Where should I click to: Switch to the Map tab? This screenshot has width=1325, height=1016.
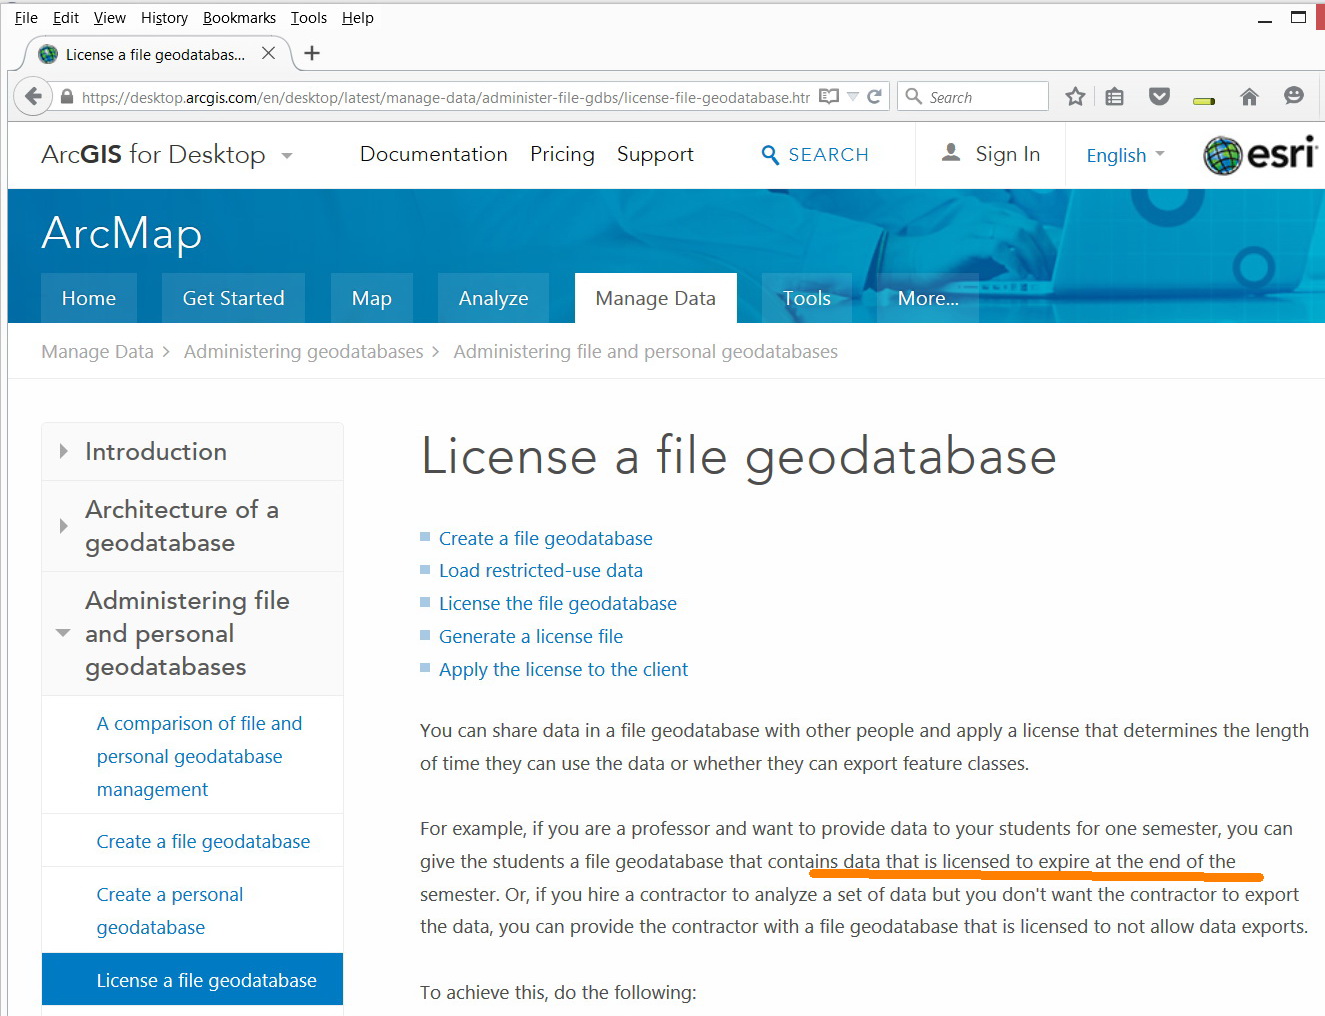point(372,298)
